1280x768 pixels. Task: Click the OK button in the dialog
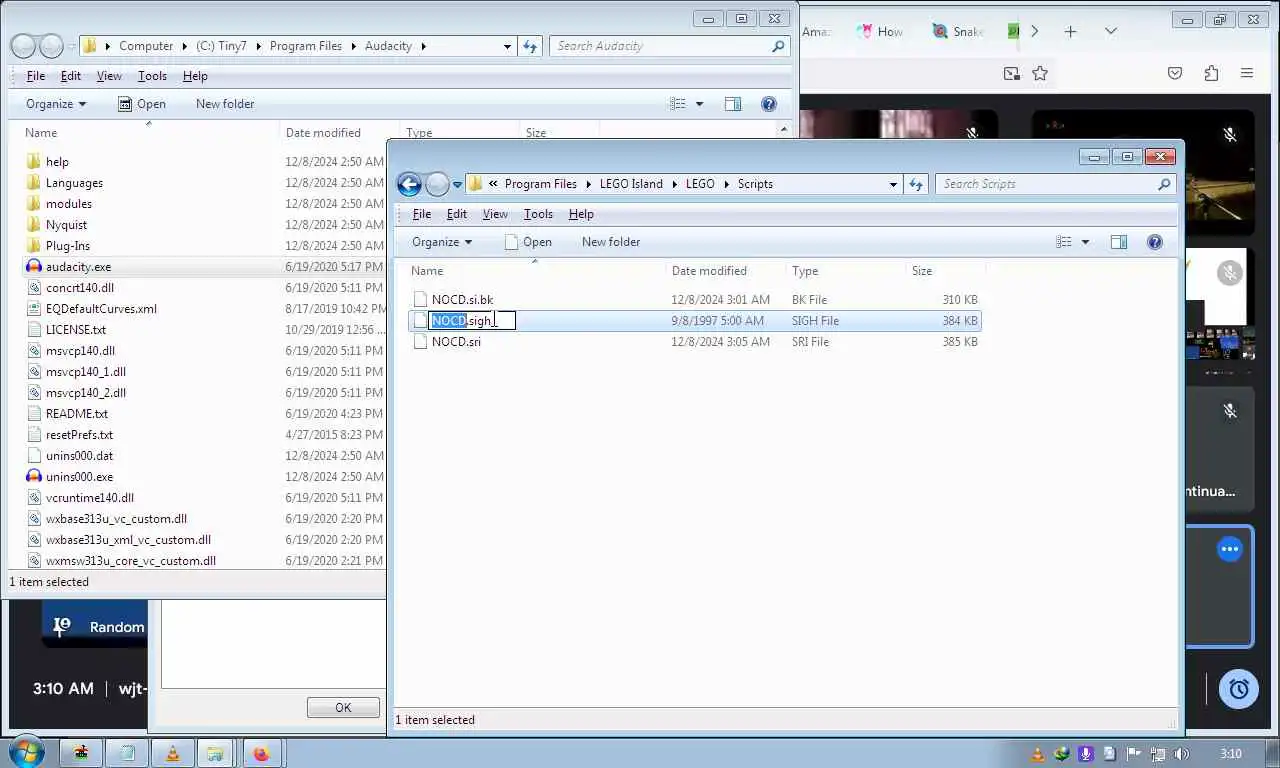click(343, 707)
